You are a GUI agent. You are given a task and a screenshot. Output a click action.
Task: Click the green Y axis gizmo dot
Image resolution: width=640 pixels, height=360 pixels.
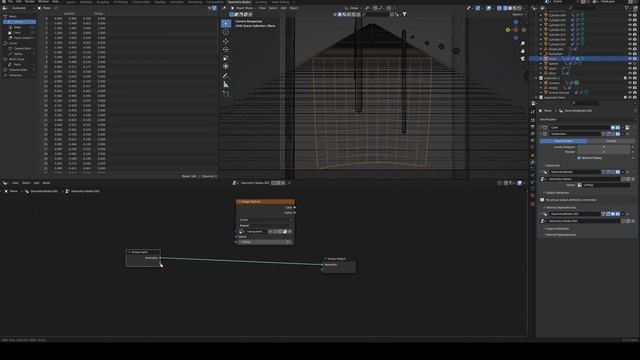pyautogui.click(x=508, y=30)
